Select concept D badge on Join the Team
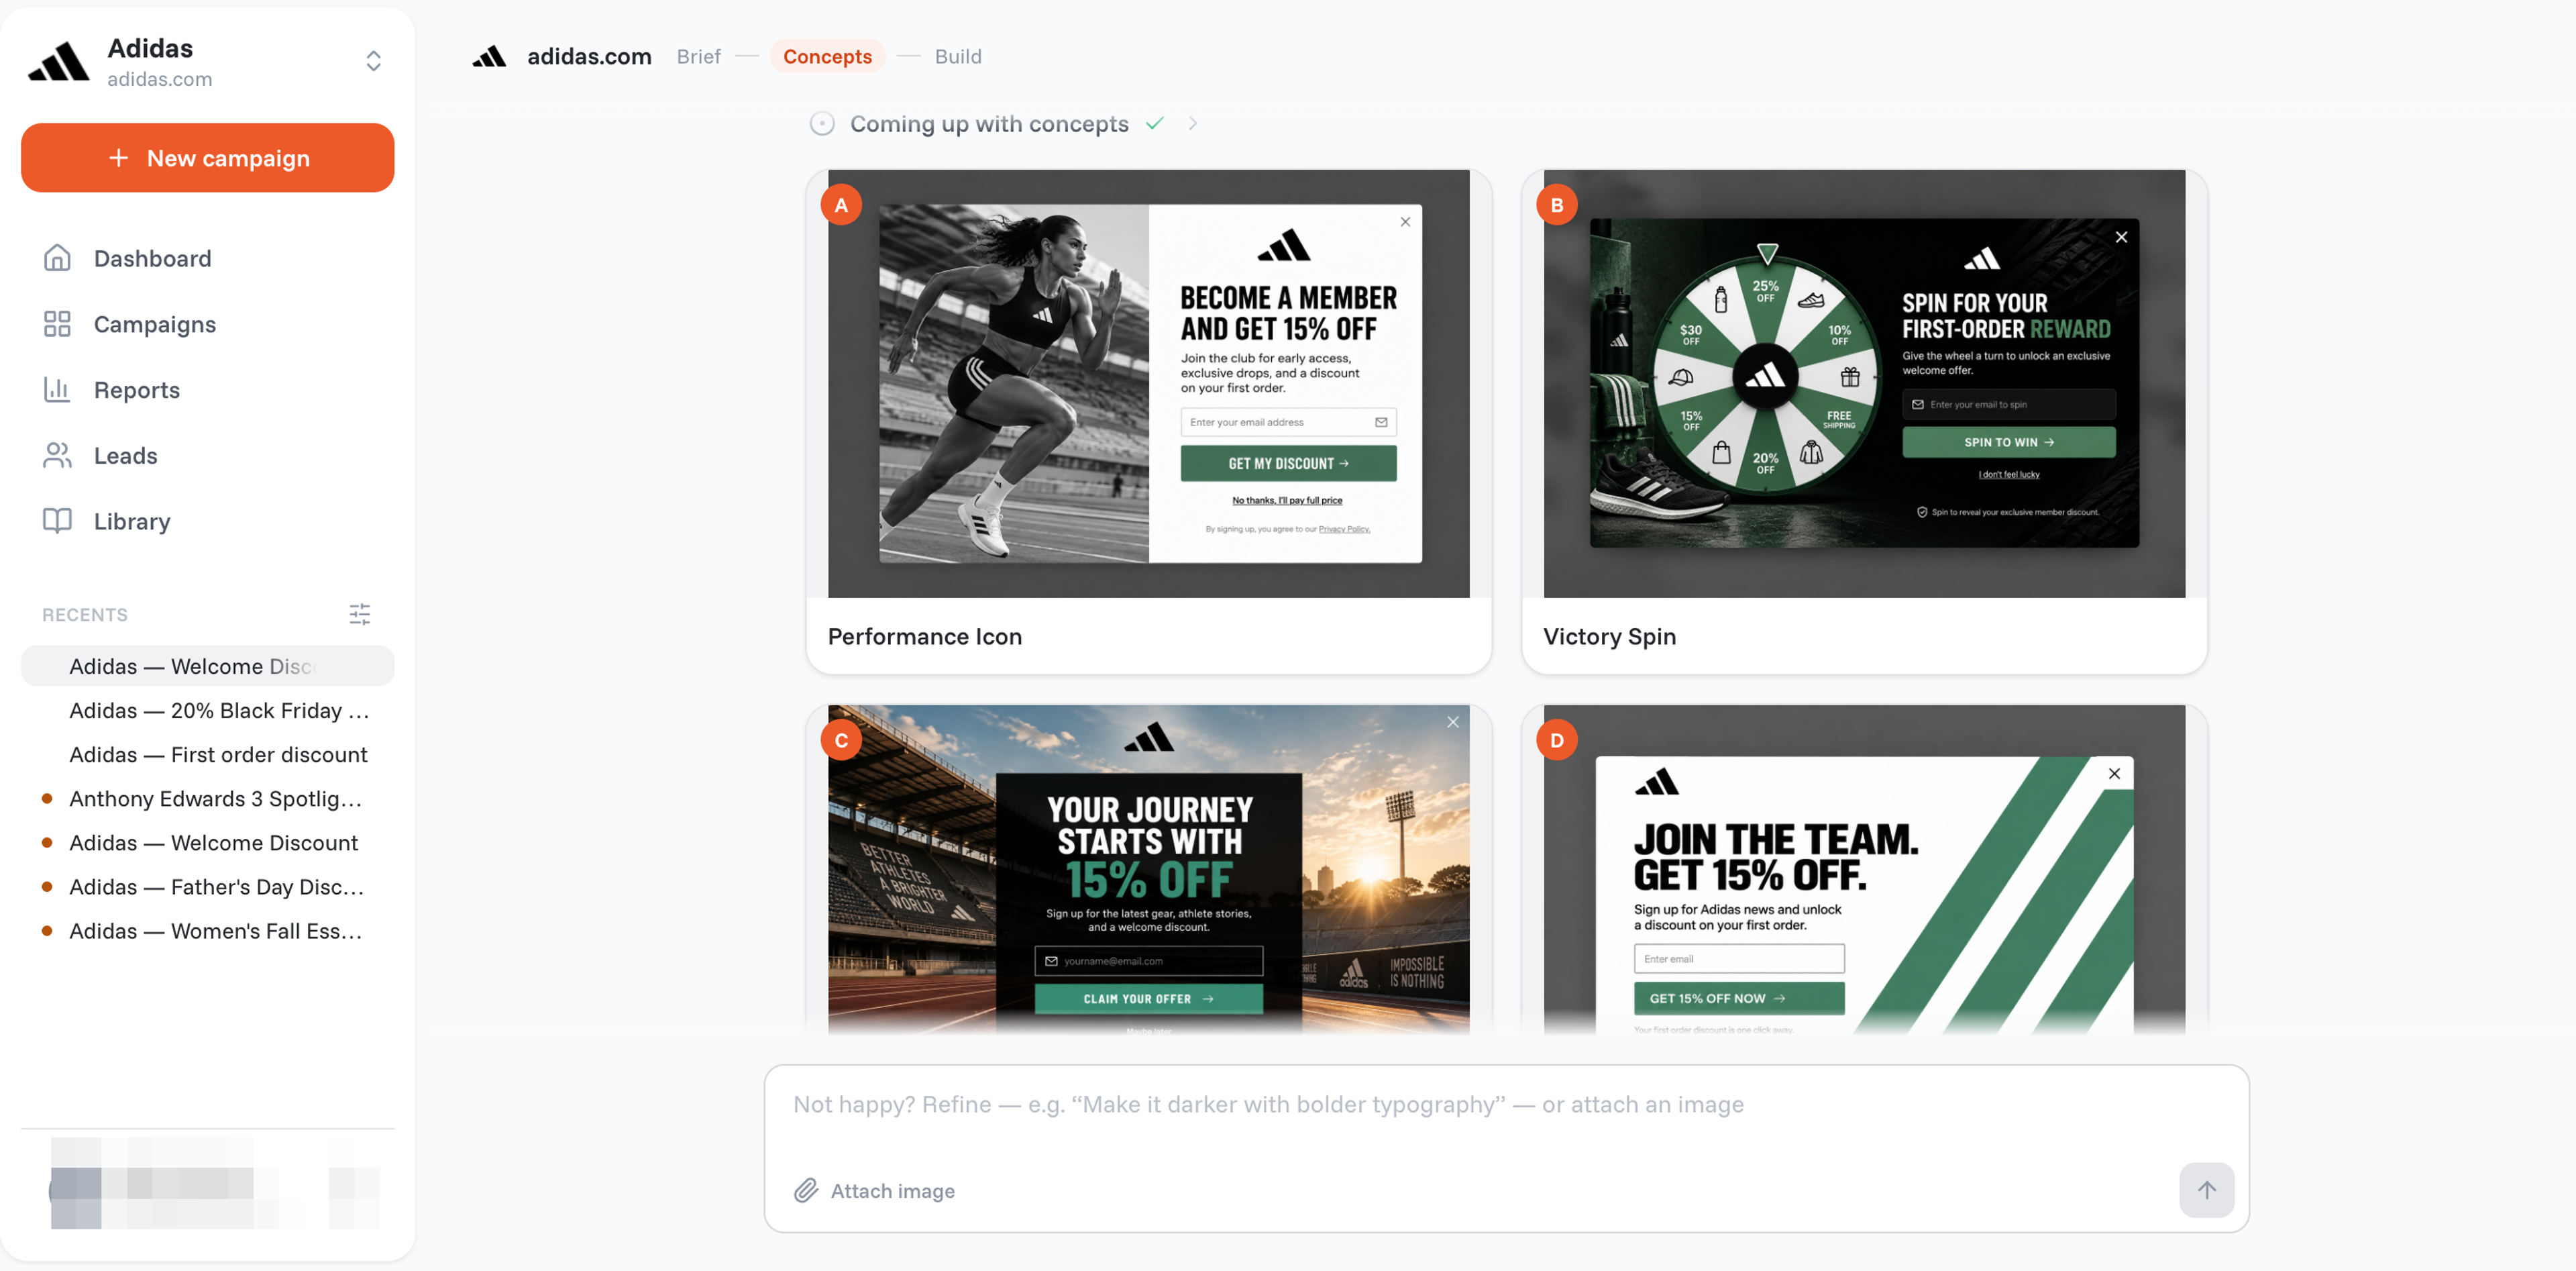 (x=1556, y=740)
